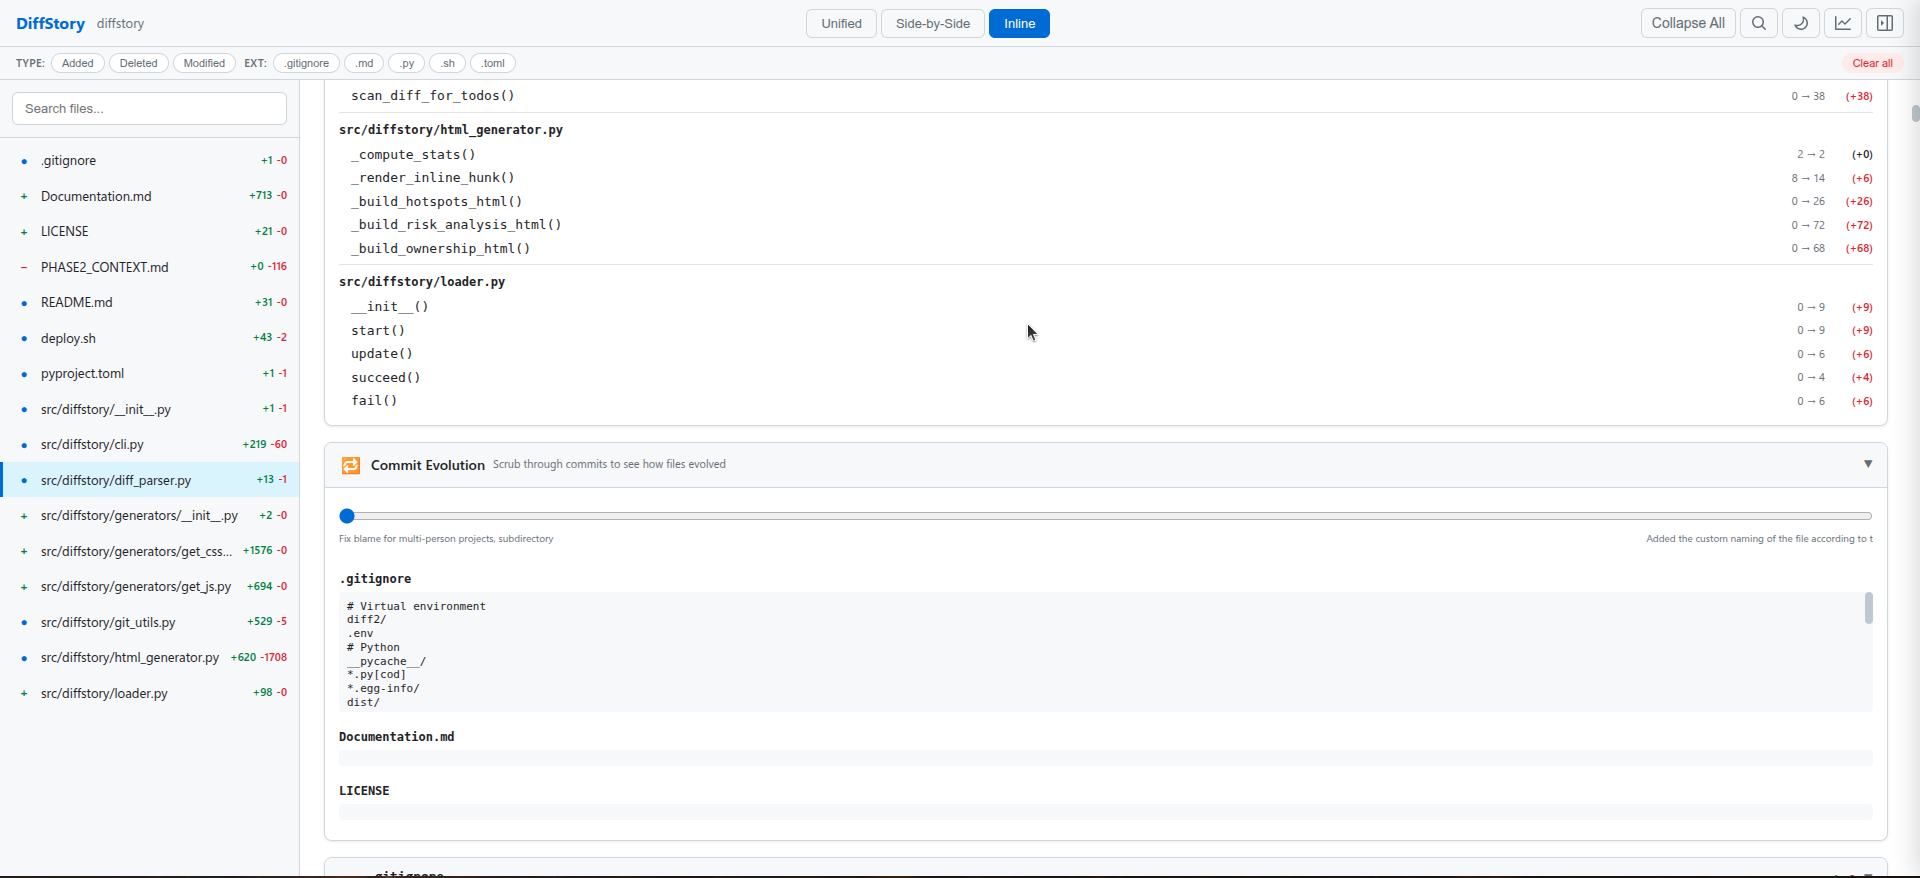The width and height of the screenshot is (1920, 878).
Task: Switch to the Side-by-Side view tab
Action: coord(933,23)
